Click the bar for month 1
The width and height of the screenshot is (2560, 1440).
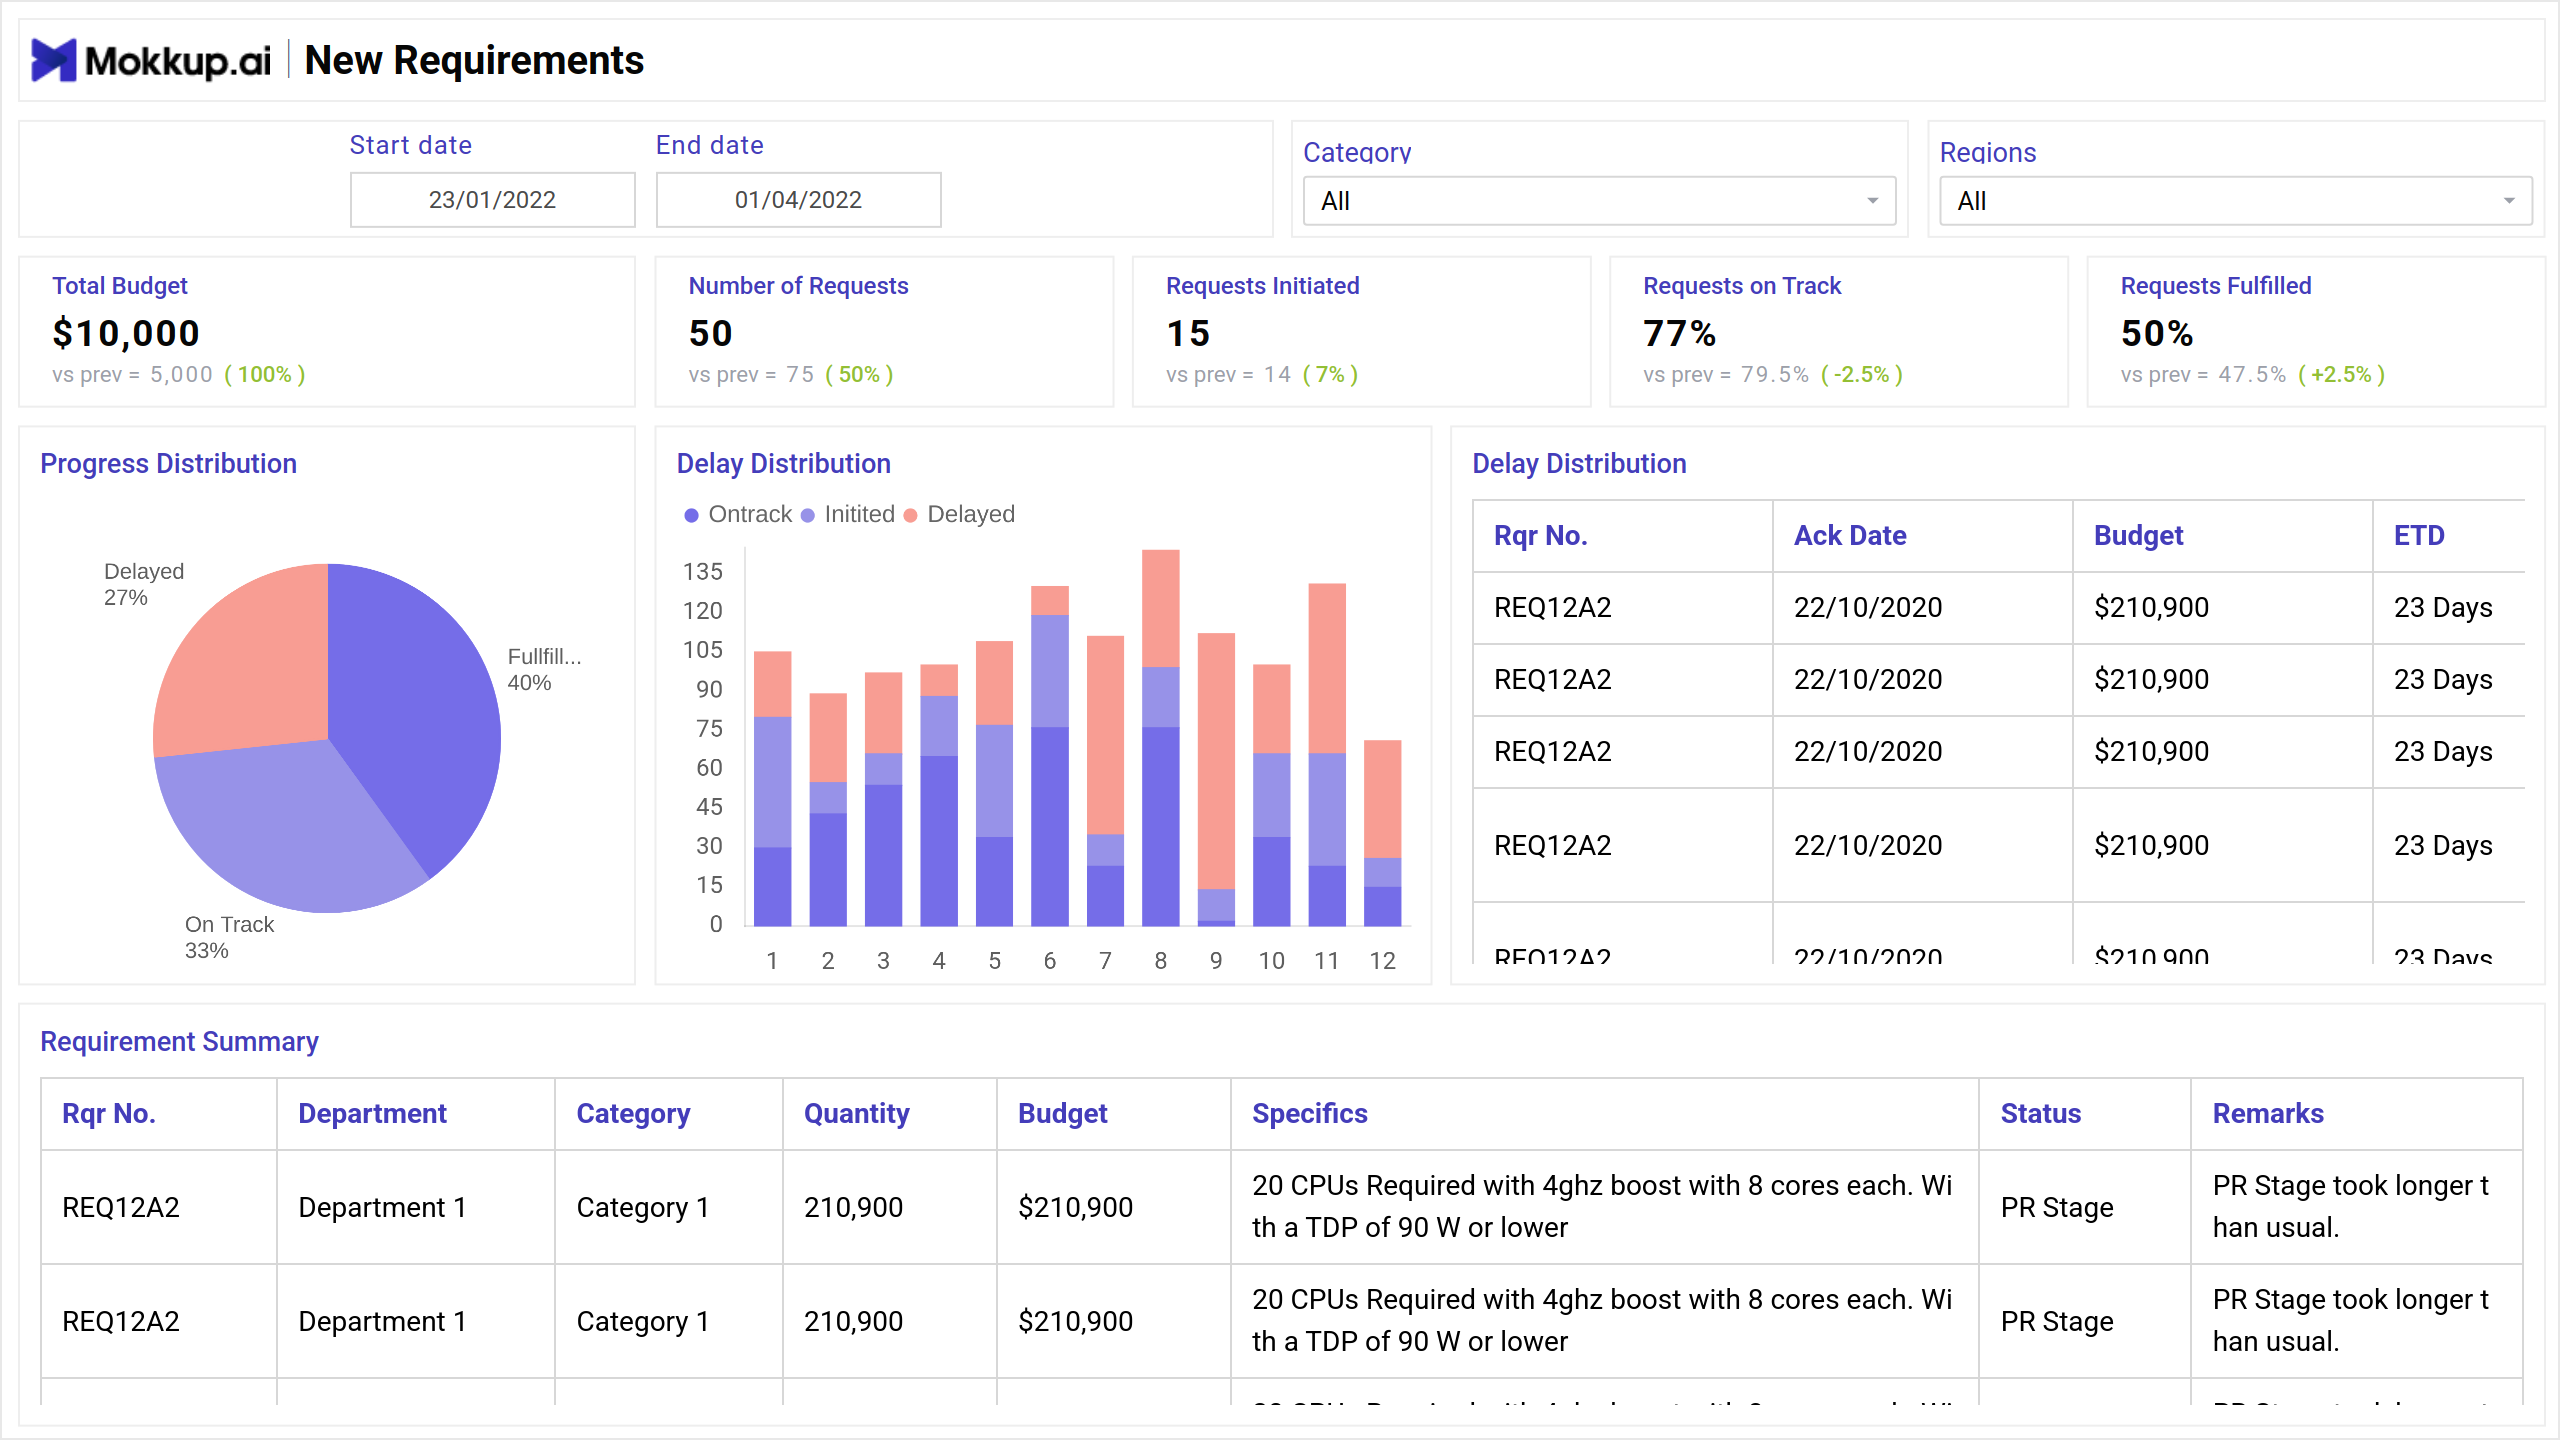coord(772,788)
